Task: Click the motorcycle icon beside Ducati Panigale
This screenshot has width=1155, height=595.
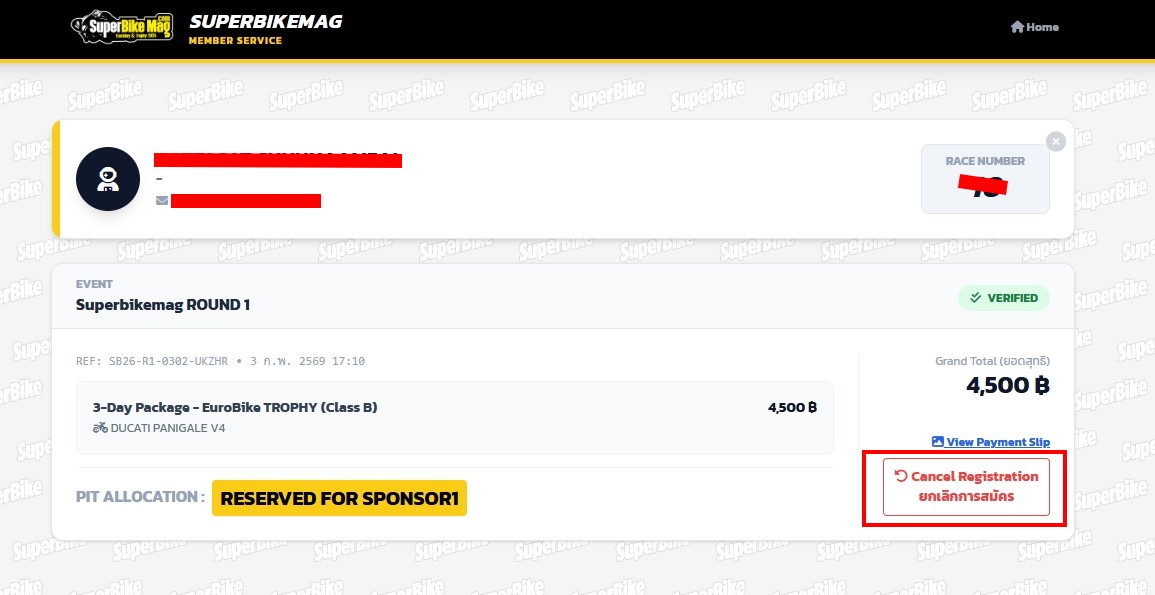Action: [x=100, y=428]
